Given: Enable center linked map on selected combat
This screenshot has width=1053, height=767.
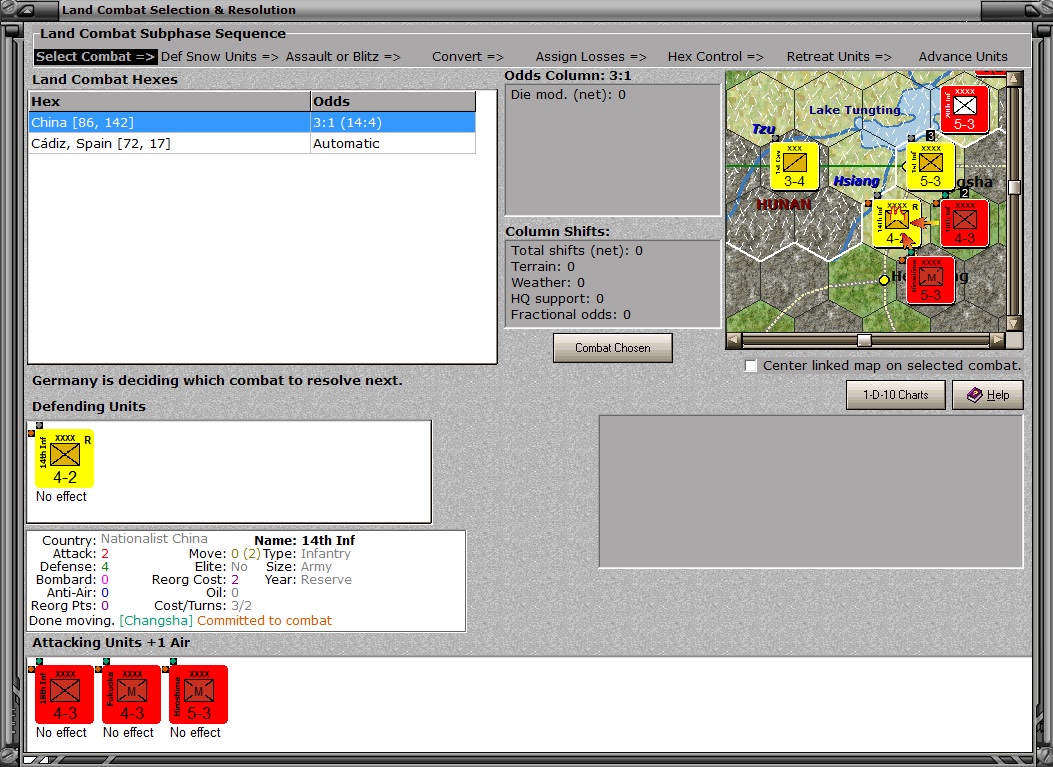Looking at the screenshot, I should (x=751, y=366).
